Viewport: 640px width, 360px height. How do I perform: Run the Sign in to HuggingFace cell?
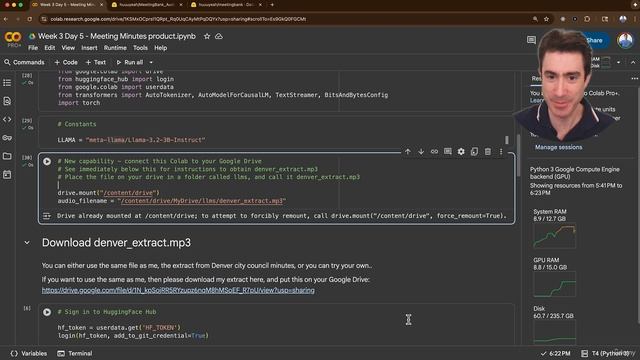click(x=47, y=312)
